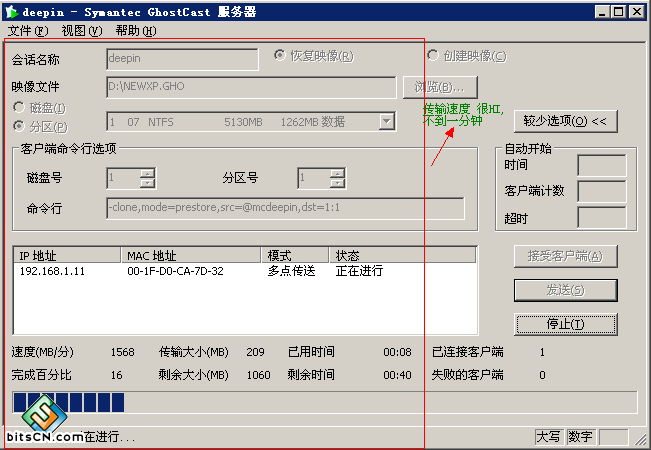This screenshot has width=651, height=450.
Task: Click the blue transfer progress bar
Action: (x=325, y=402)
